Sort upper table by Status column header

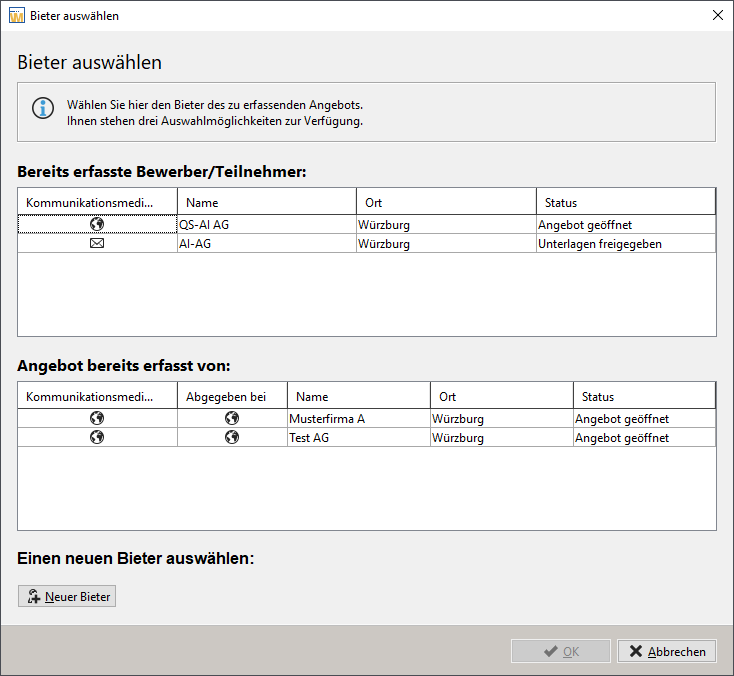(x=626, y=202)
